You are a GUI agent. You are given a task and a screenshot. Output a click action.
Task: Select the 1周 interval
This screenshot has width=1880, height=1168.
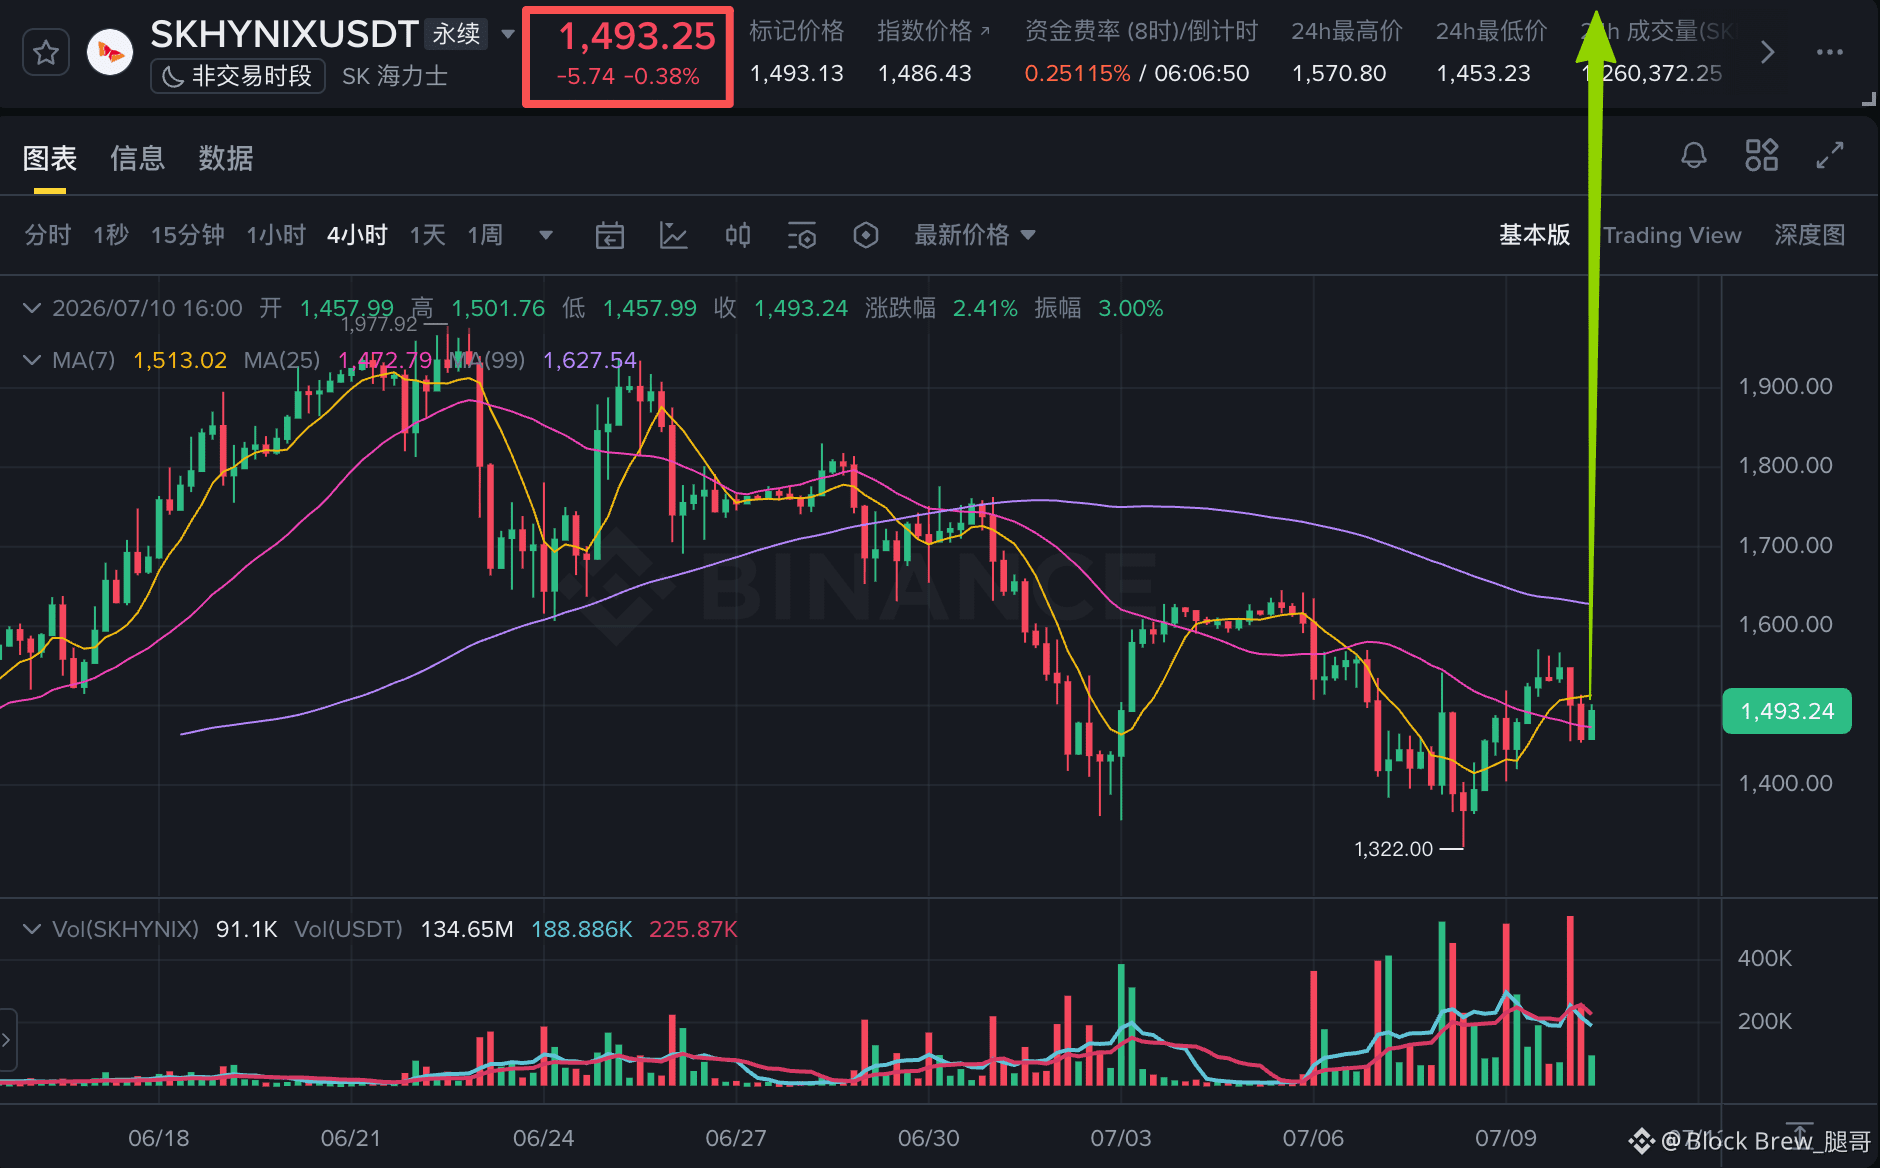[485, 235]
